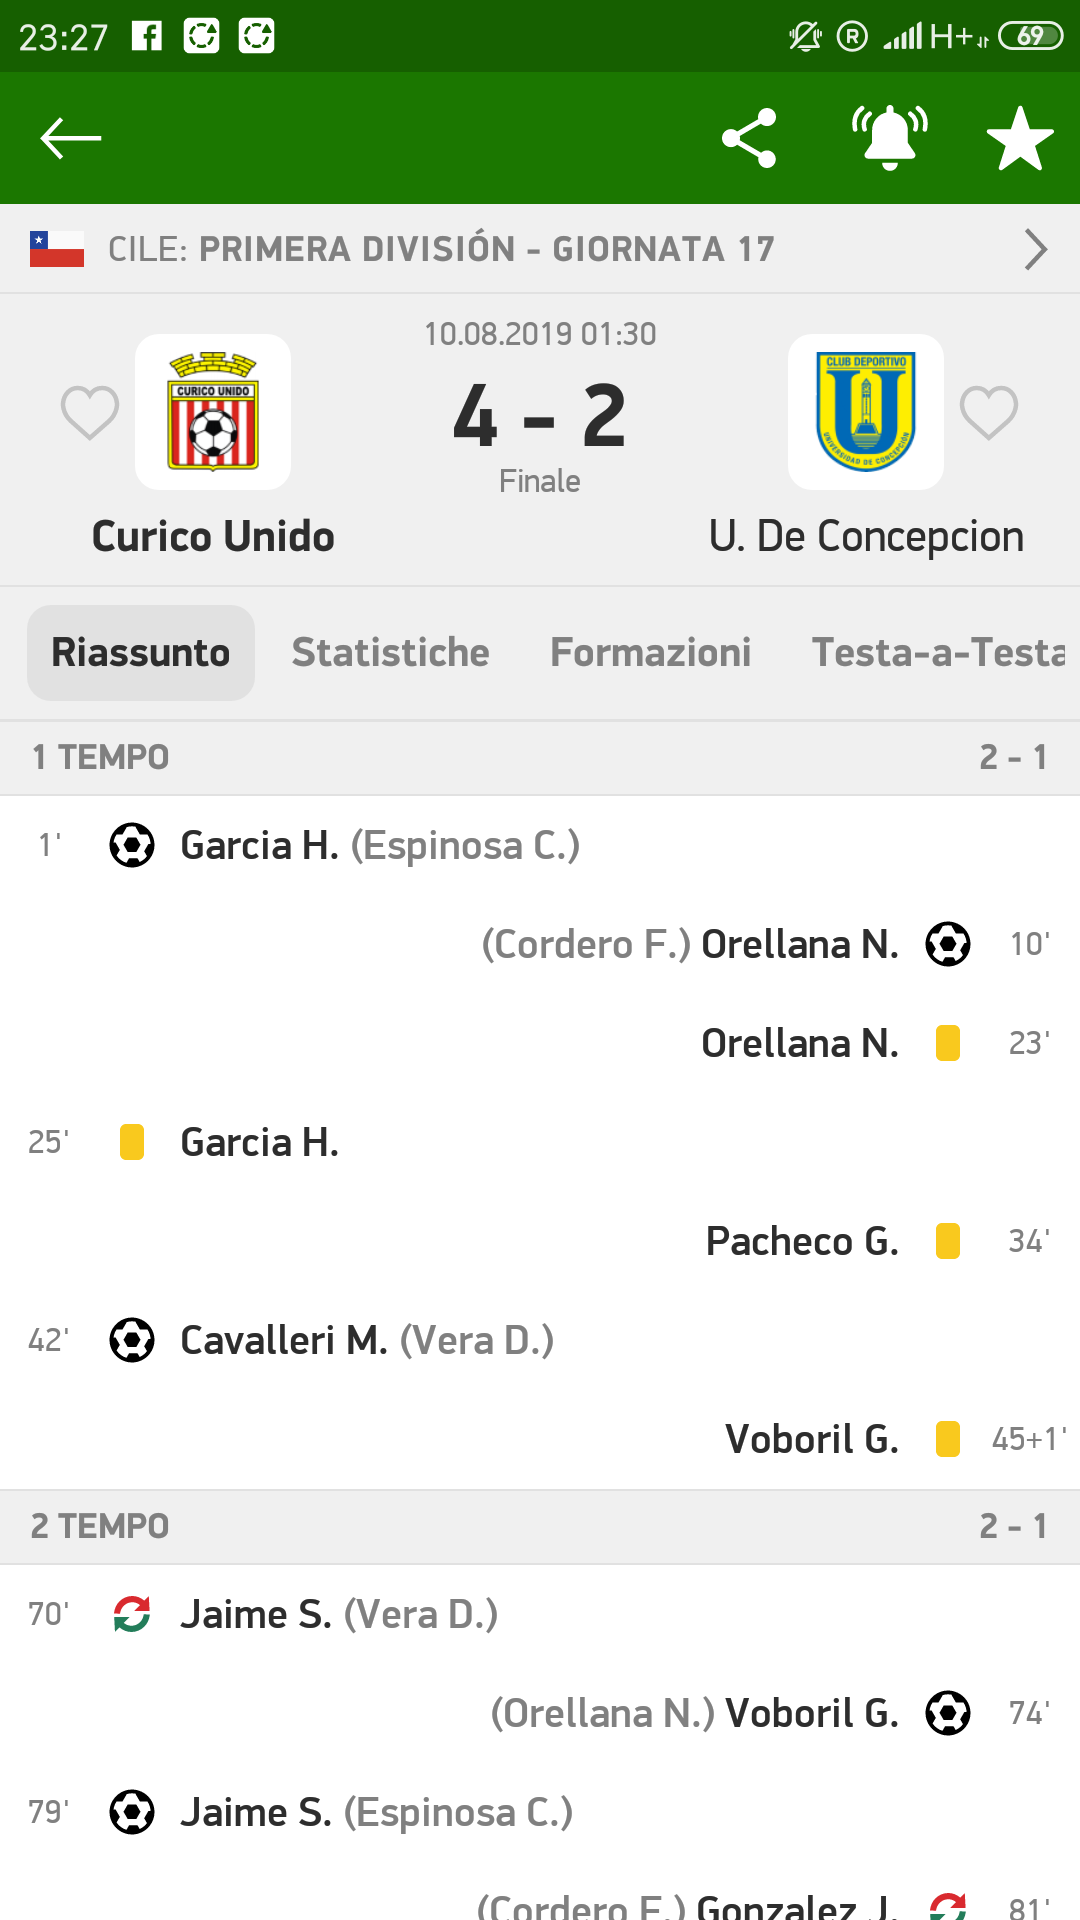Tap the notification bell icon
Viewport: 1080px width, 1920px height.
(x=889, y=138)
